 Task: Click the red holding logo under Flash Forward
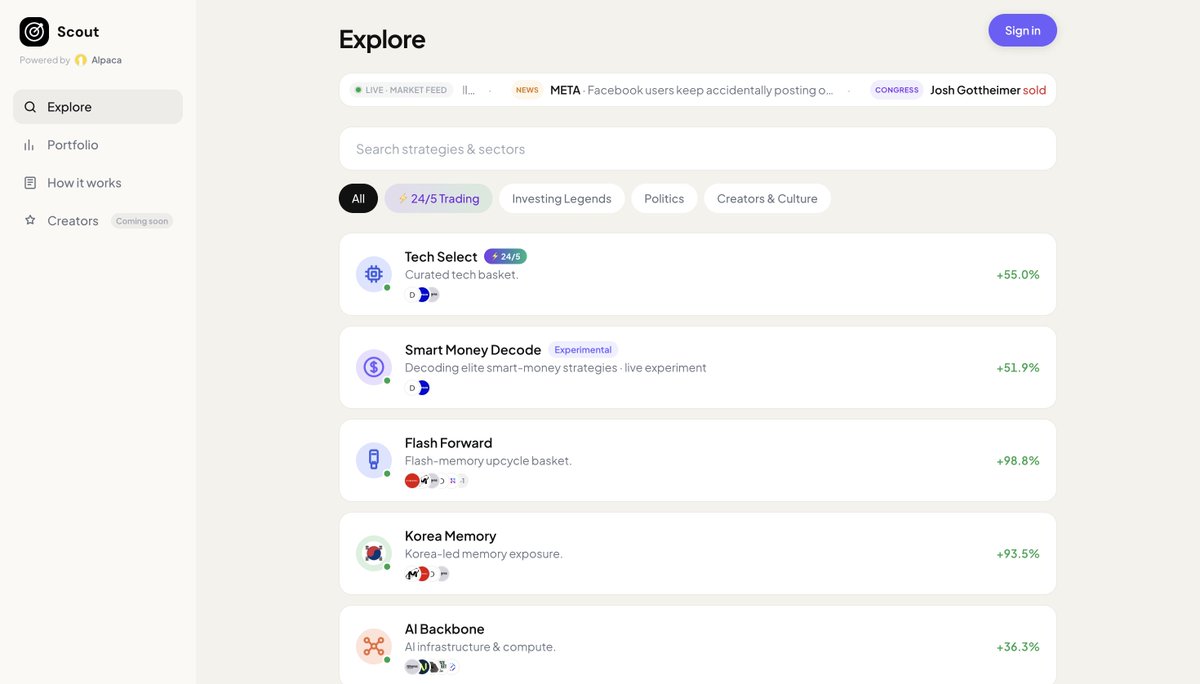tap(412, 481)
